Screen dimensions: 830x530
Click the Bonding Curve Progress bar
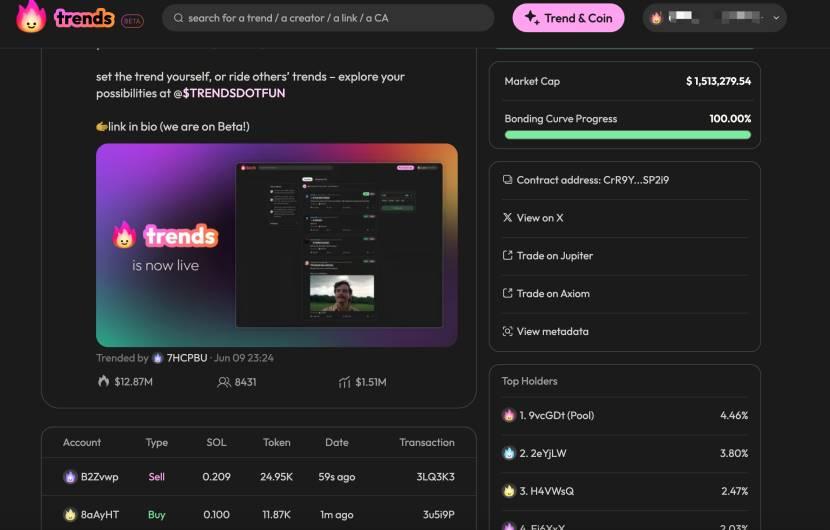[x=627, y=135]
